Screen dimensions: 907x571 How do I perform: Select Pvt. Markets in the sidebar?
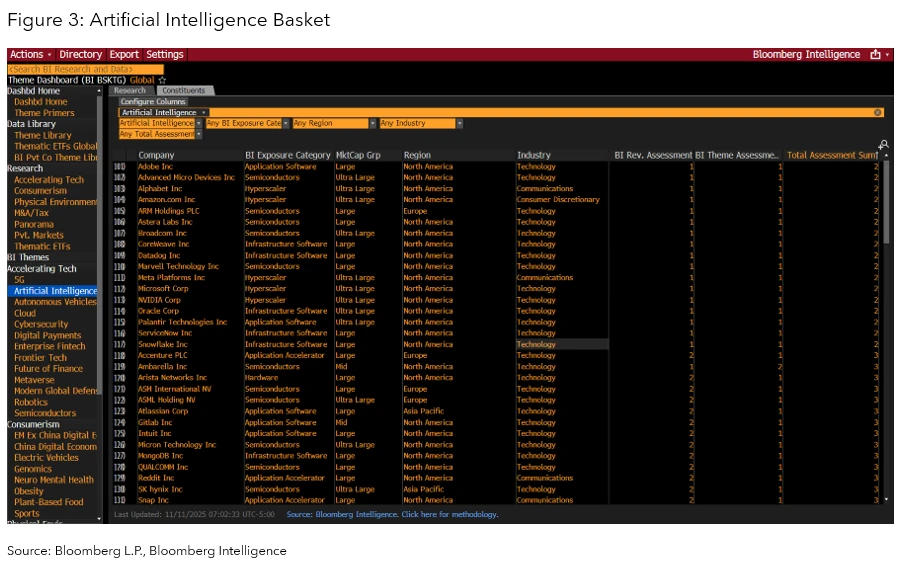[39, 235]
